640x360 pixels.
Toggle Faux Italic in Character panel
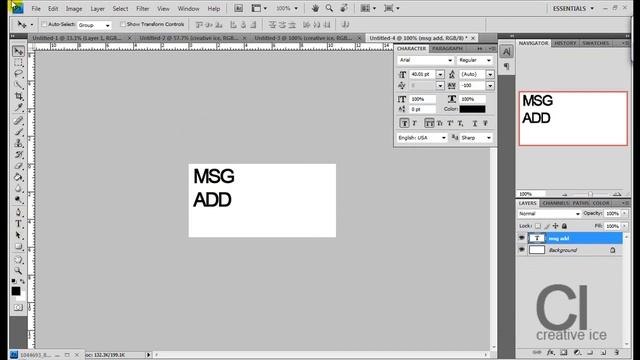click(x=415, y=123)
